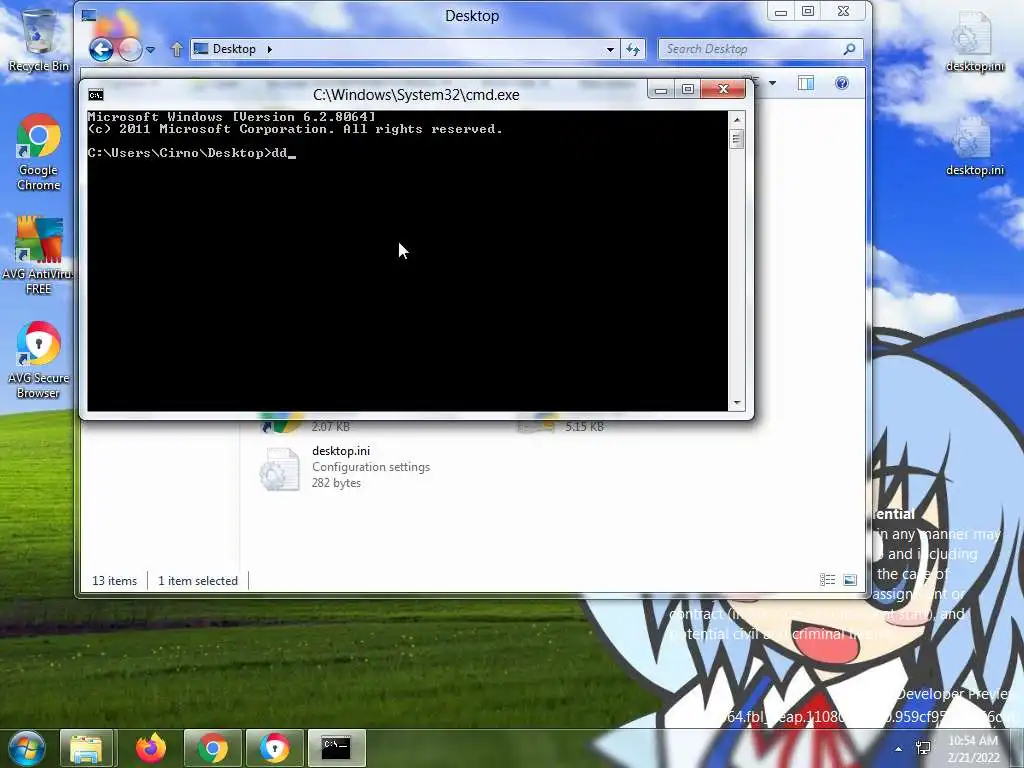The image size is (1024, 768).
Task: Select desktop.ini file in Explorer list
Action: click(345, 466)
